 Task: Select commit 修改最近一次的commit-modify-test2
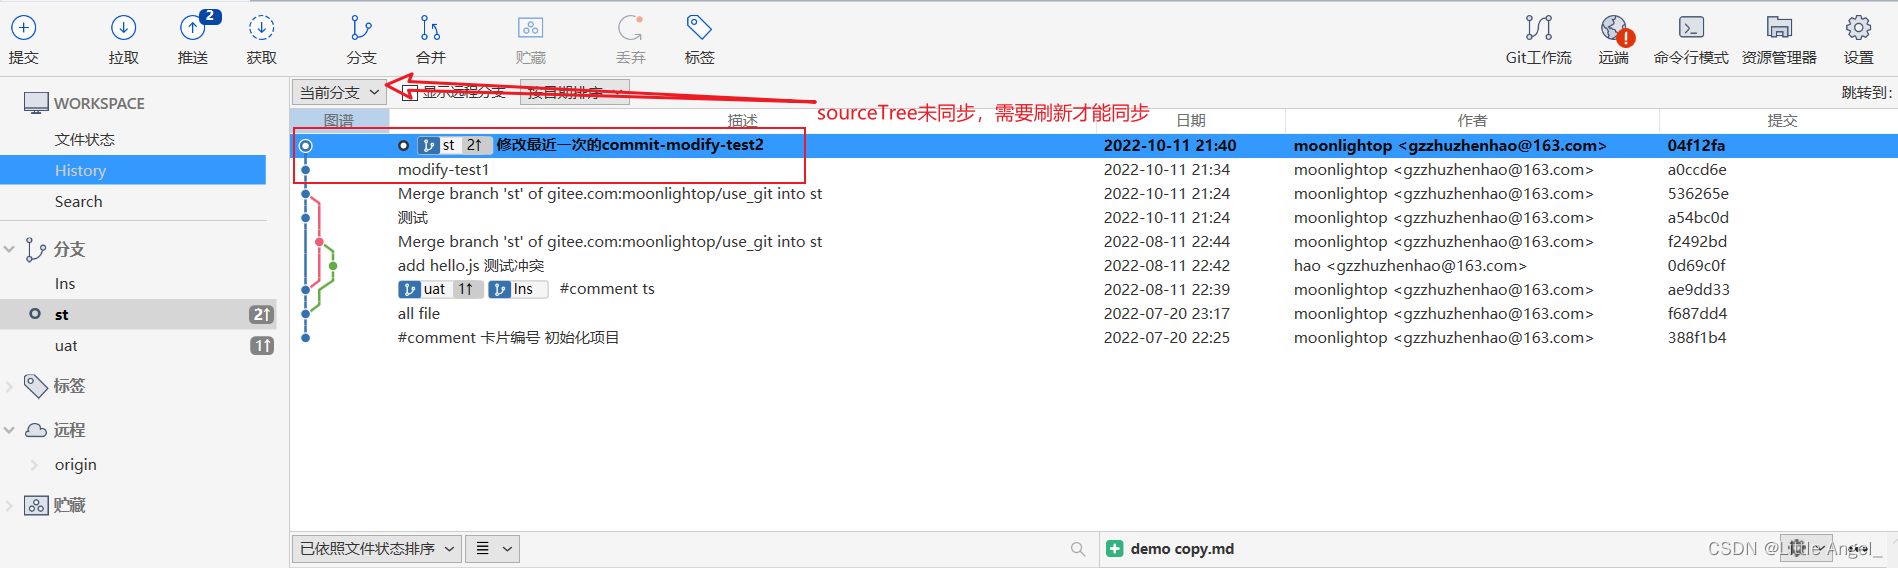tap(1094, 145)
